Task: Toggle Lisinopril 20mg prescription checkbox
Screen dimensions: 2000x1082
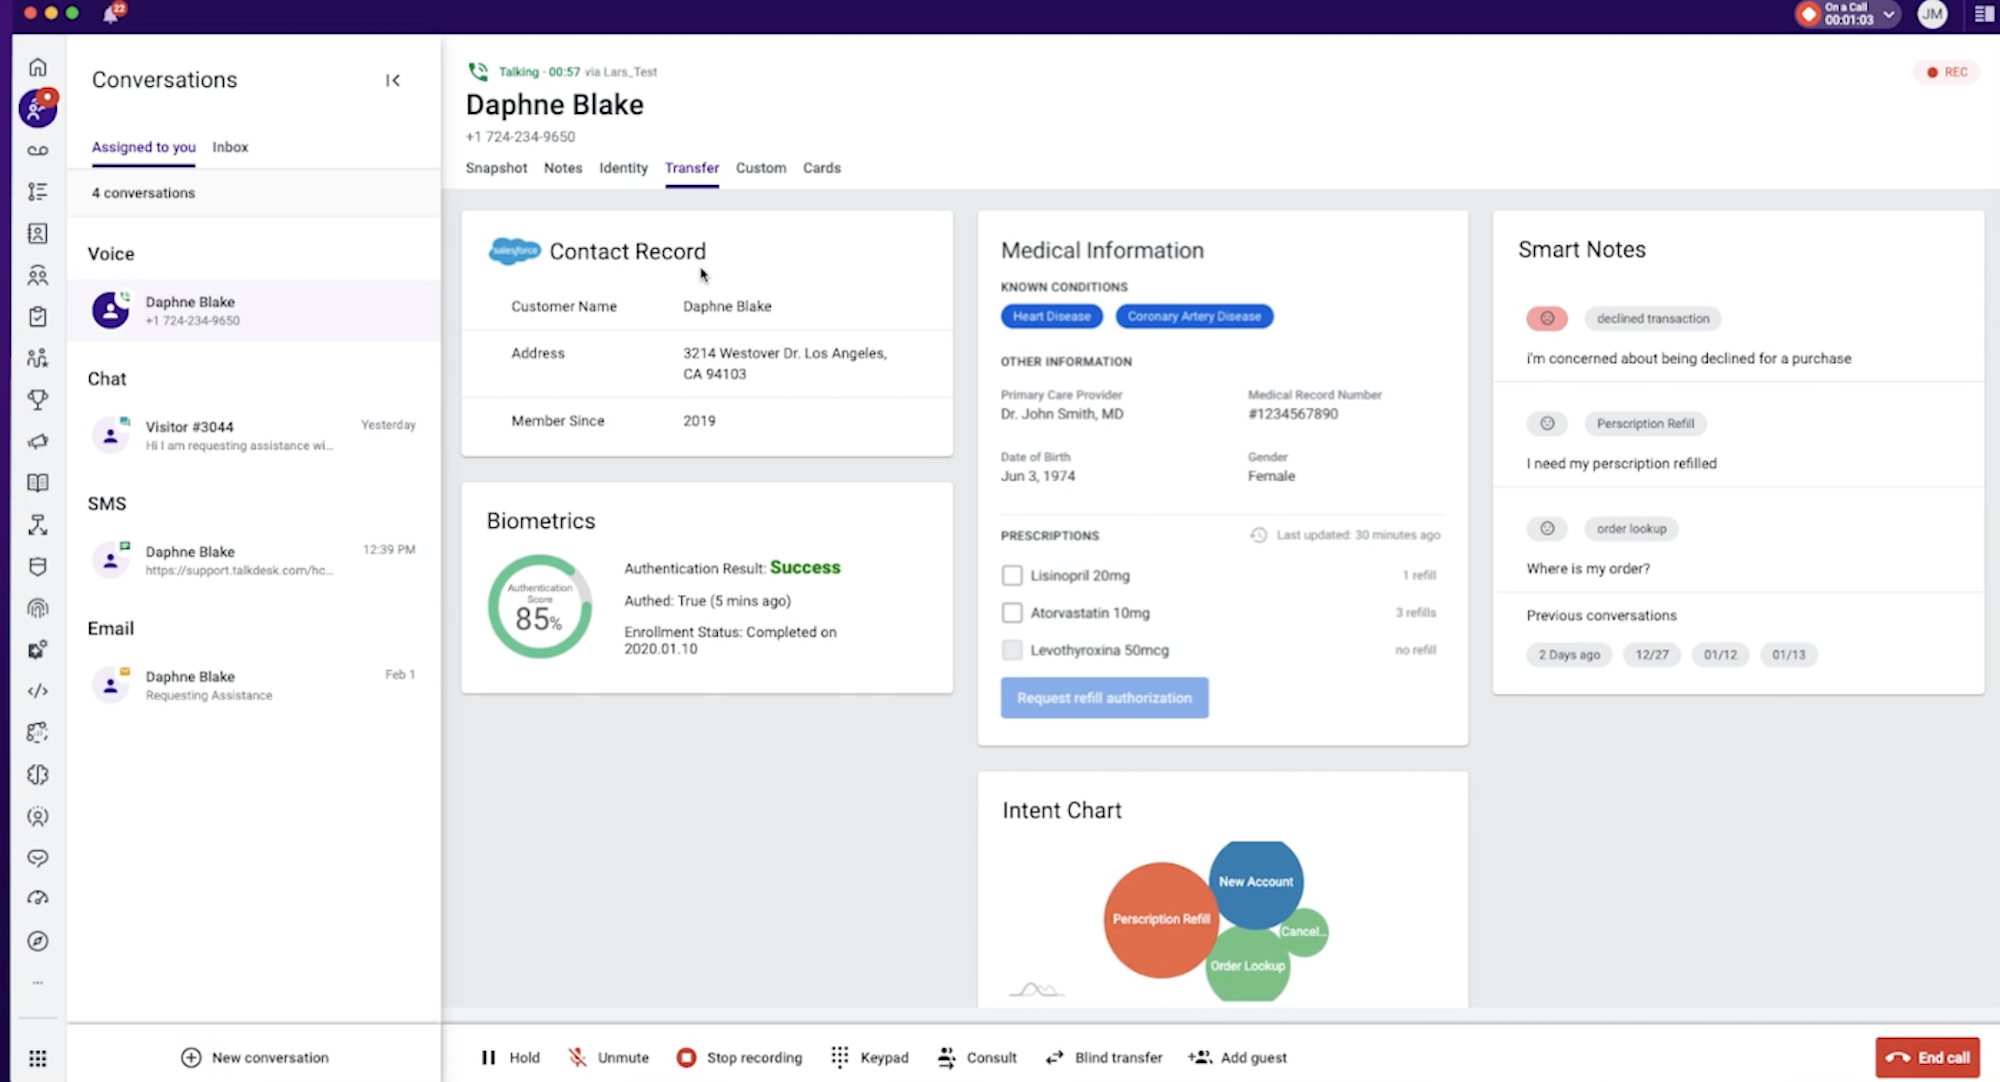Action: pos(1011,574)
